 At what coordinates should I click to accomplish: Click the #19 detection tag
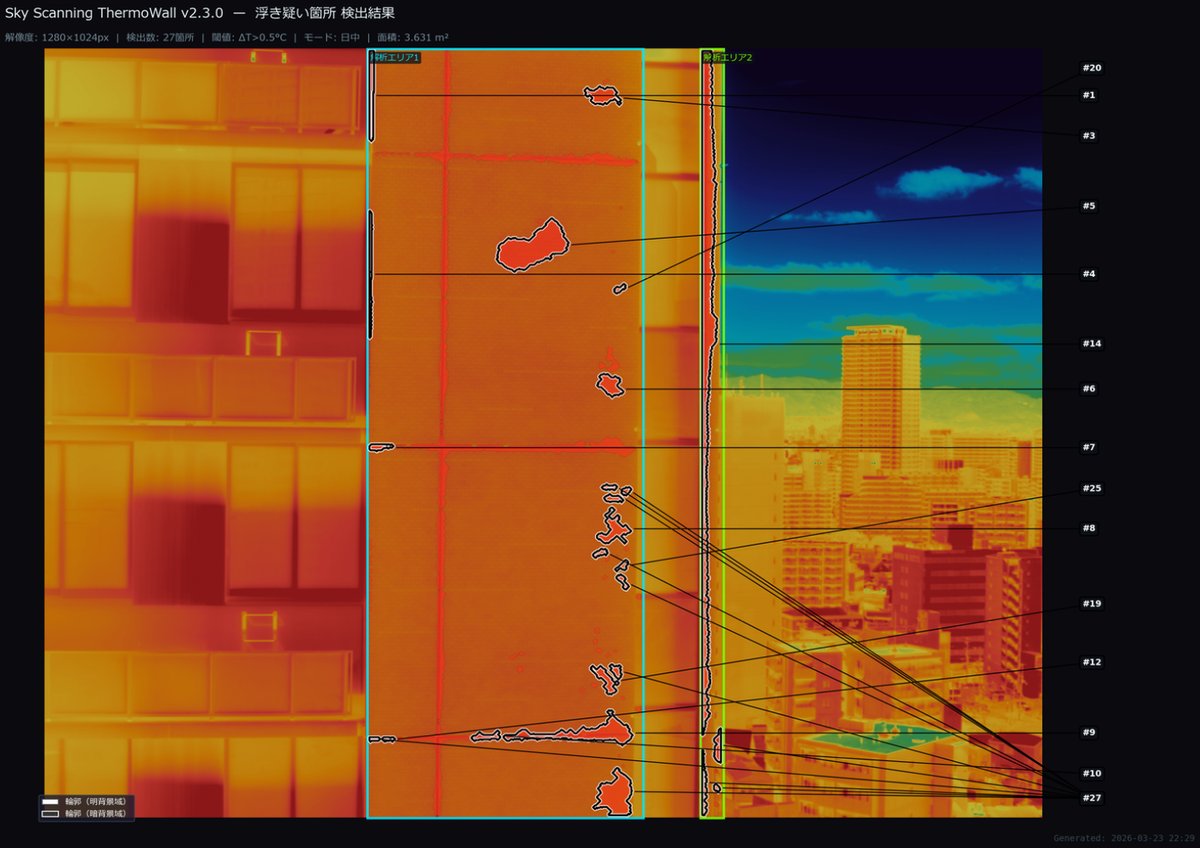(x=1091, y=604)
